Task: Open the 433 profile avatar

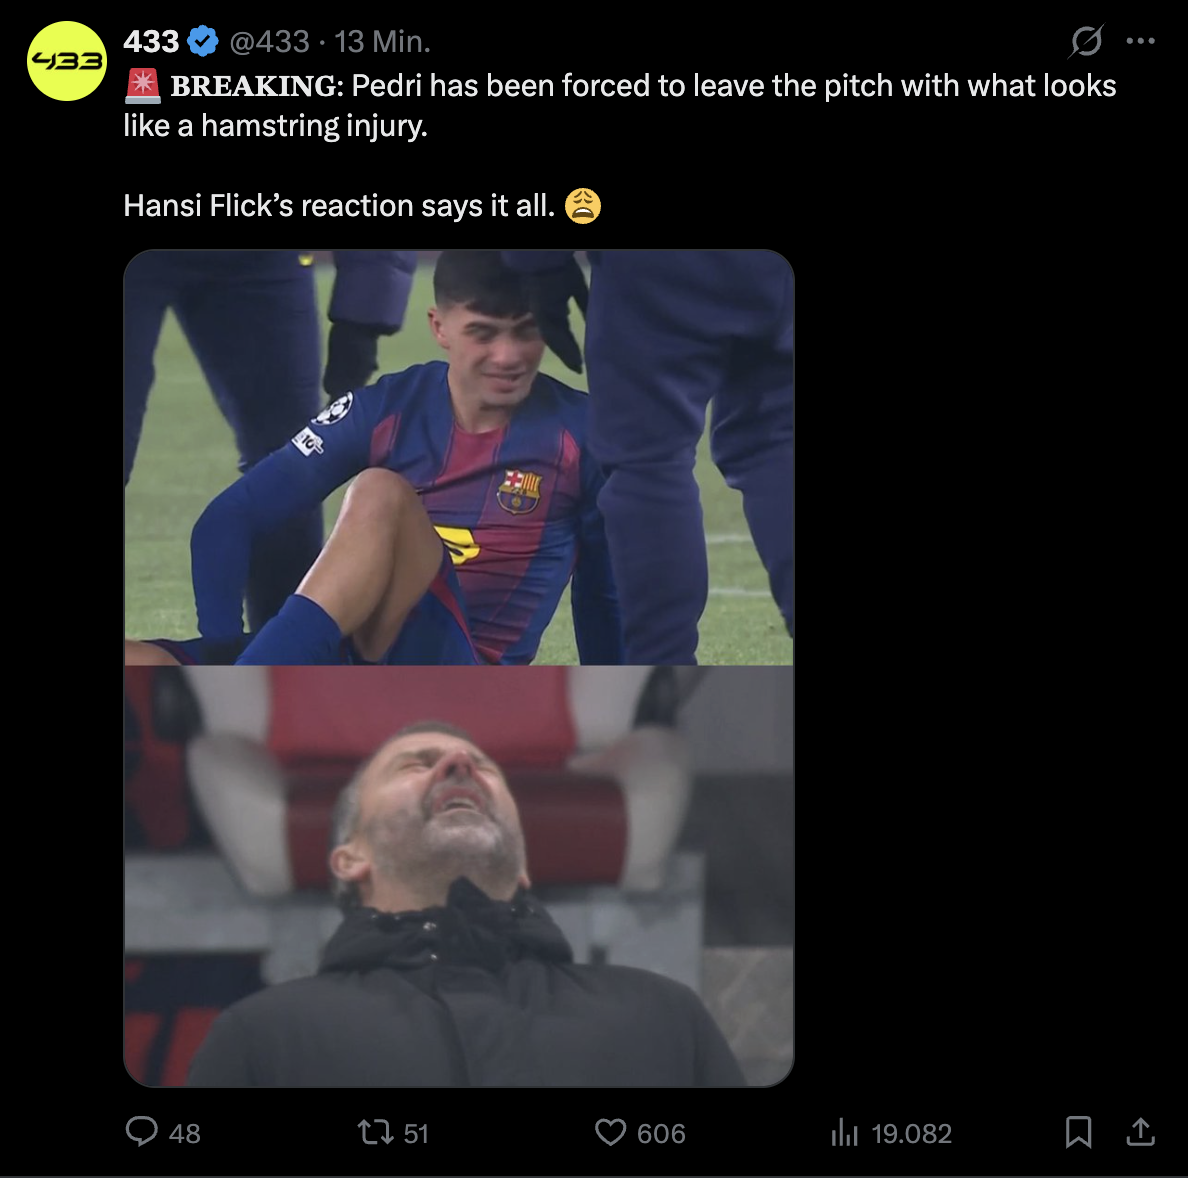Action: (66, 61)
